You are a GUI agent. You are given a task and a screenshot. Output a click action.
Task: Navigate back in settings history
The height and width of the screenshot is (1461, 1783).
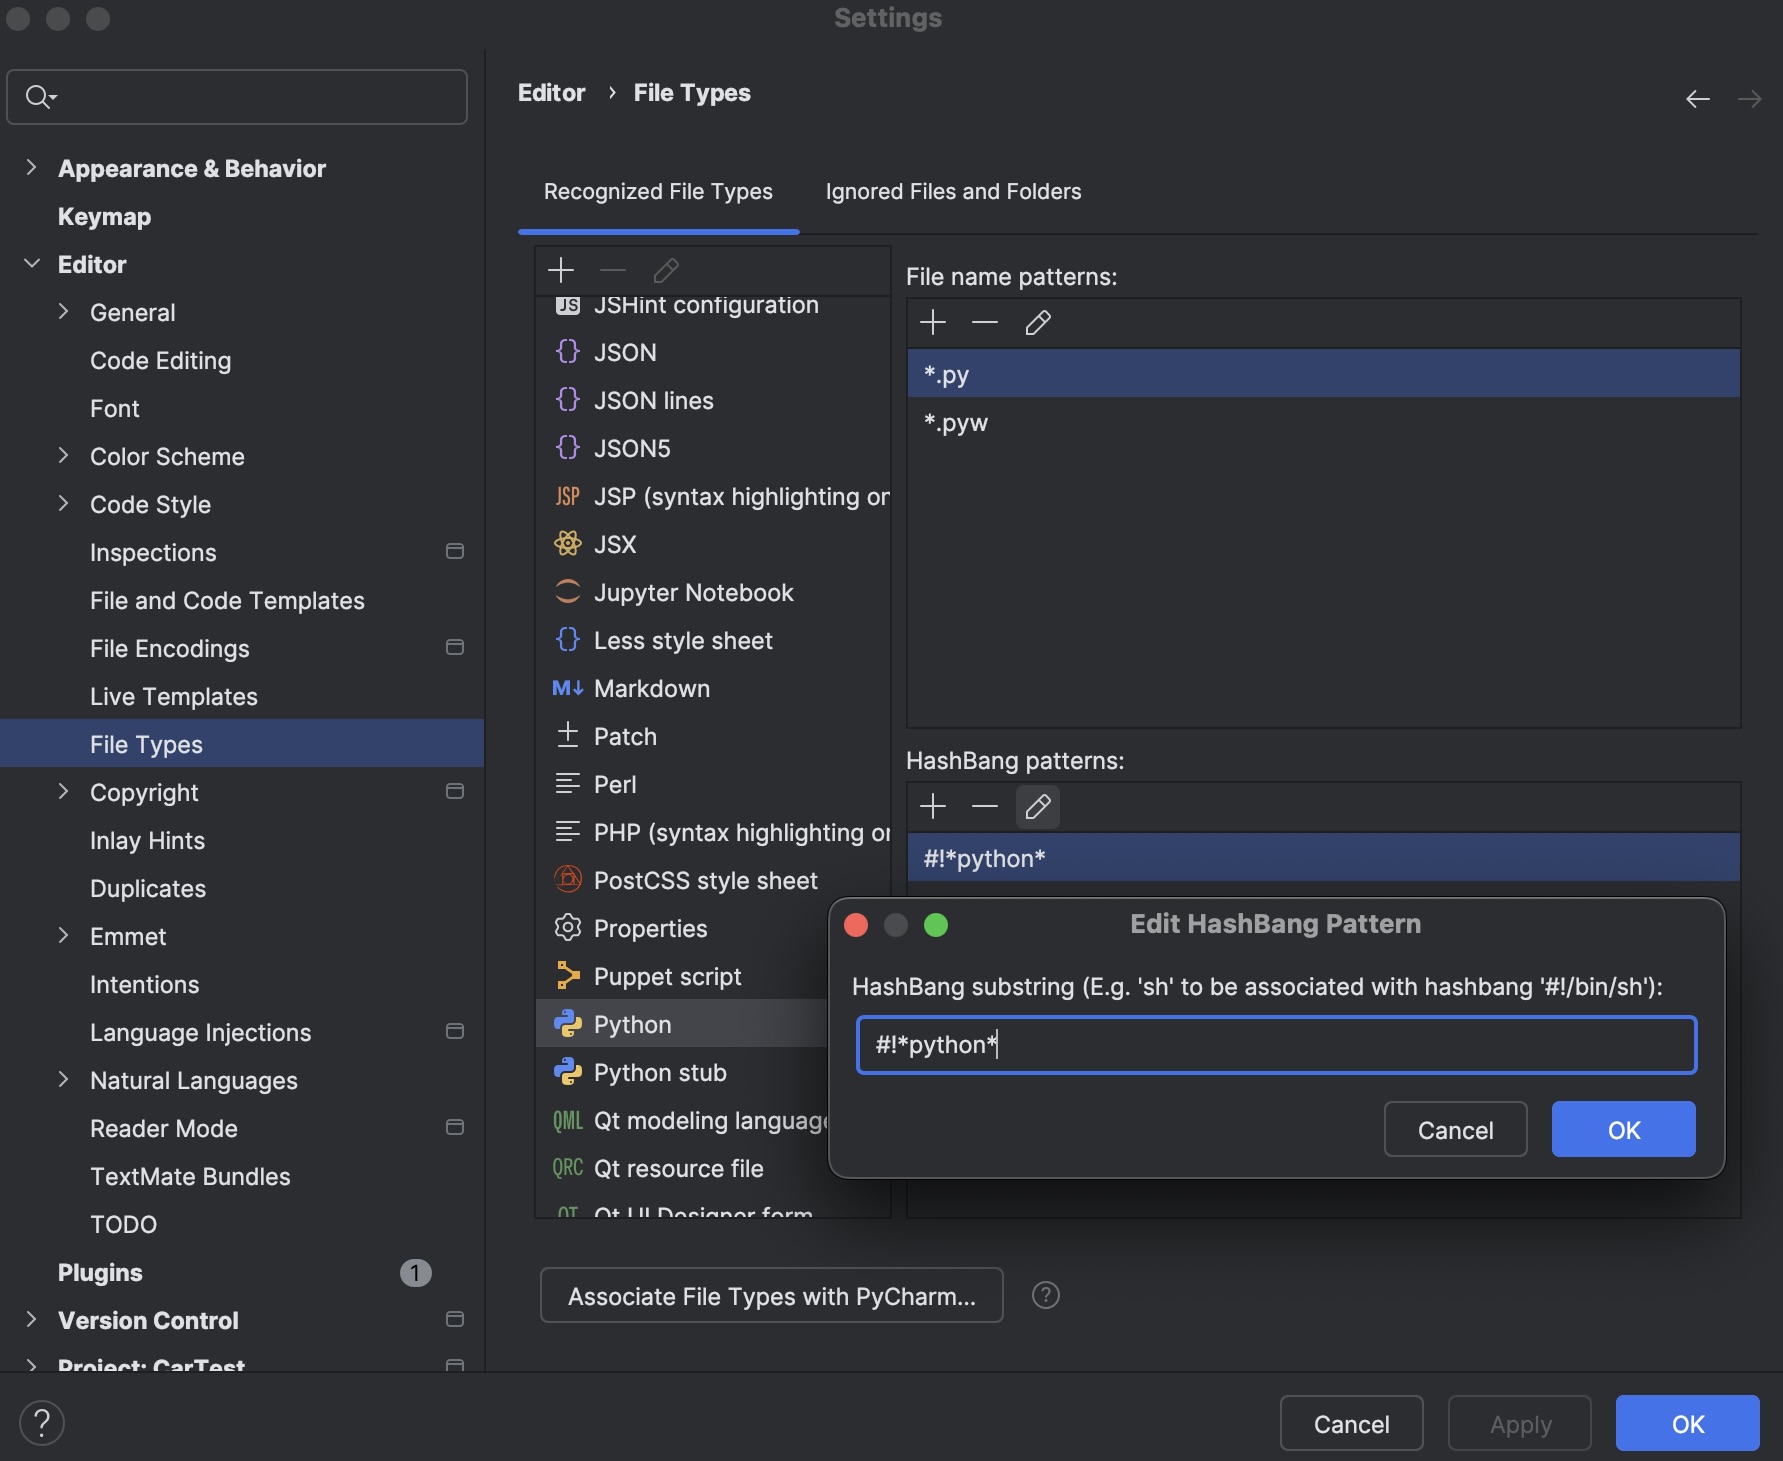[x=1697, y=98]
